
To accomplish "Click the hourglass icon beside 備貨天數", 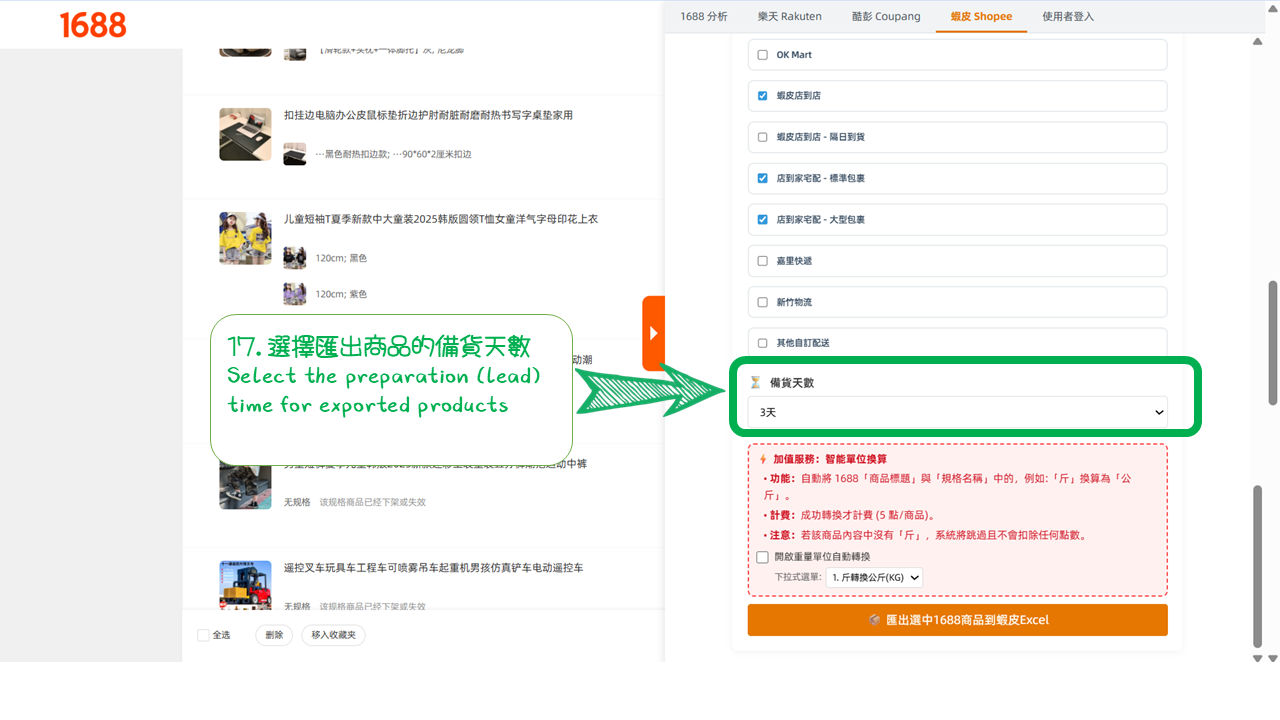I will point(756,381).
